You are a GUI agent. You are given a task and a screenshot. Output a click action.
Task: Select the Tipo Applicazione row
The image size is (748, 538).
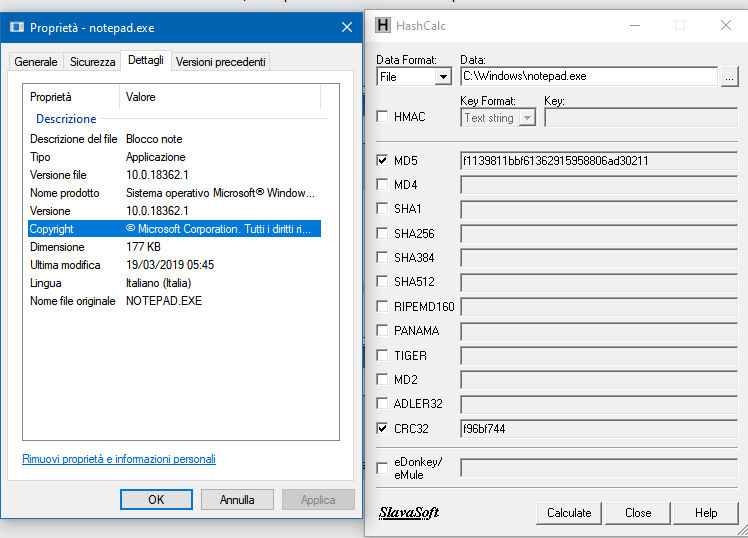174,157
